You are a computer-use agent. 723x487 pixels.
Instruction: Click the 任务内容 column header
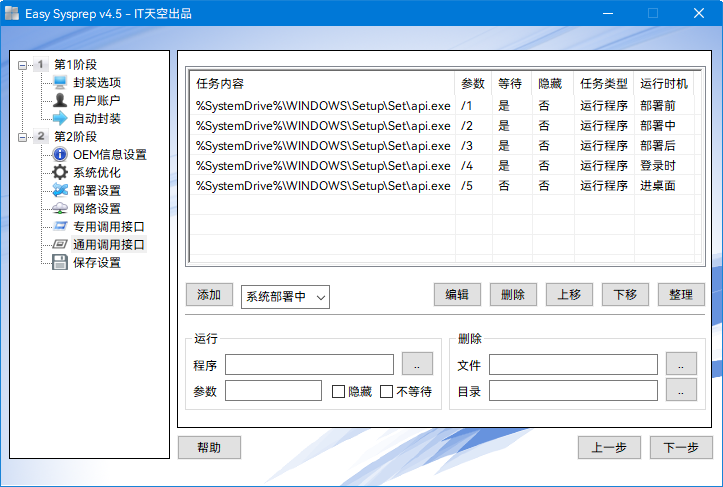(322, 83)
